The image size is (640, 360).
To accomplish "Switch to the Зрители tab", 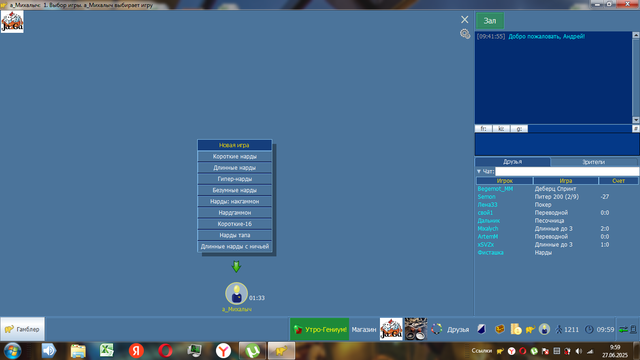I will point(593,162).
